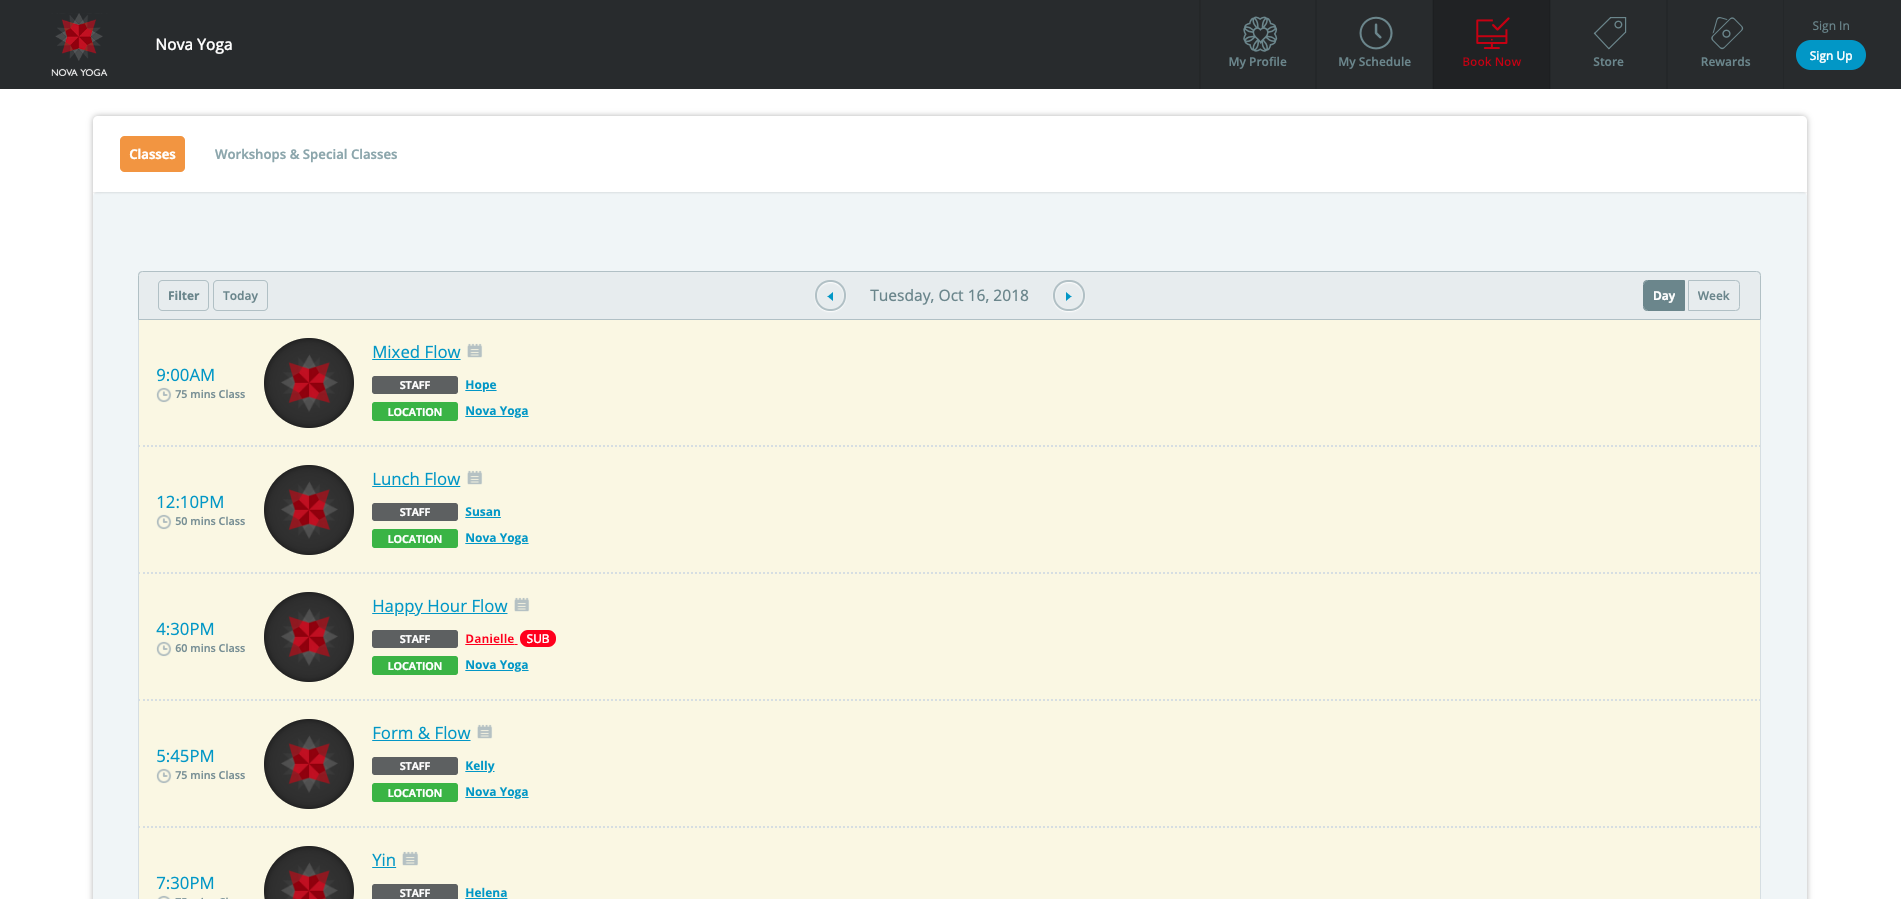Image resolution: width=1901 pixels, height=899 pixels.
Task: Open My Schedule with the clock icon
Action: tap(1375, 44)
